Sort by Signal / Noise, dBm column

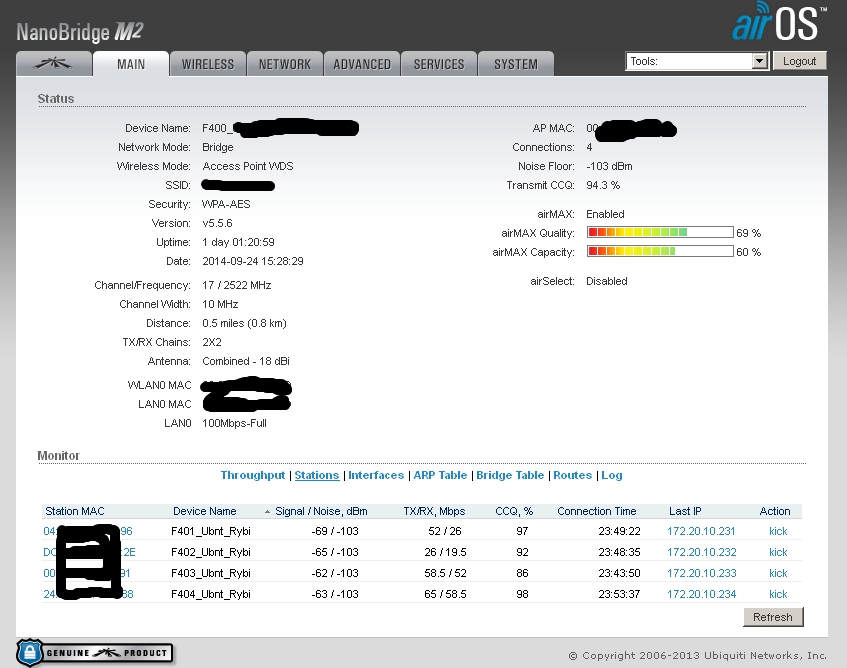click(321, 511)
